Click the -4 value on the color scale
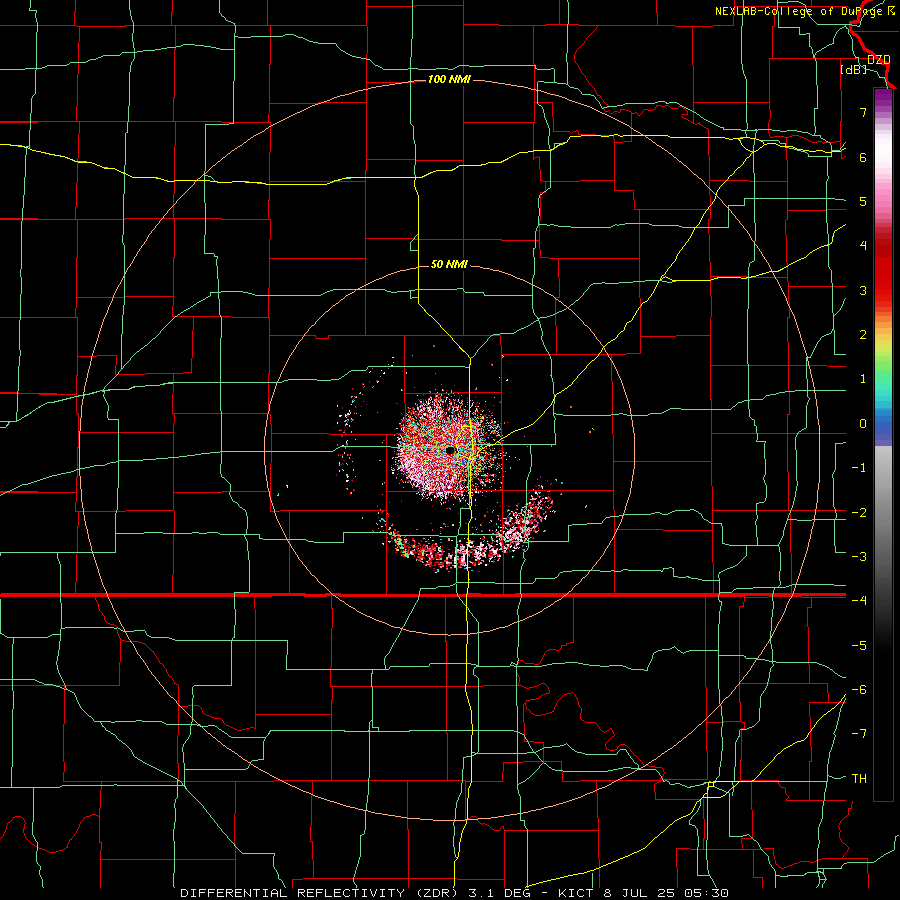The height and width of the screenshot is (900, 900). point(859,600)
